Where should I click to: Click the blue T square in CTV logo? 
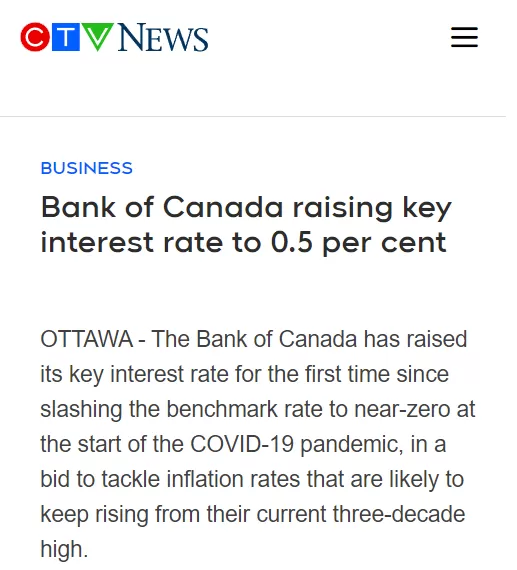click(x=66, y=37)
